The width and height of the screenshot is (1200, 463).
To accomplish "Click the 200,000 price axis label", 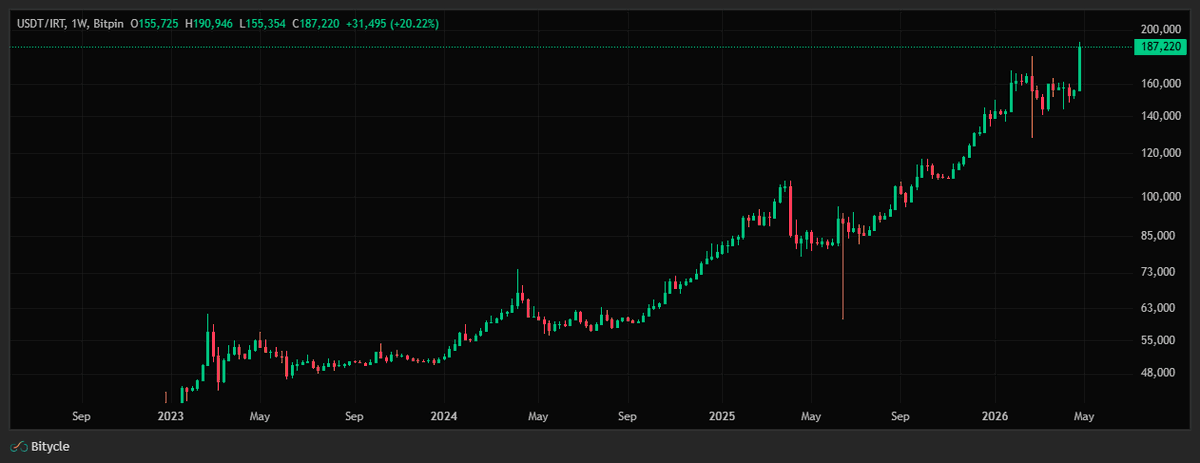I will (1161, 29).
